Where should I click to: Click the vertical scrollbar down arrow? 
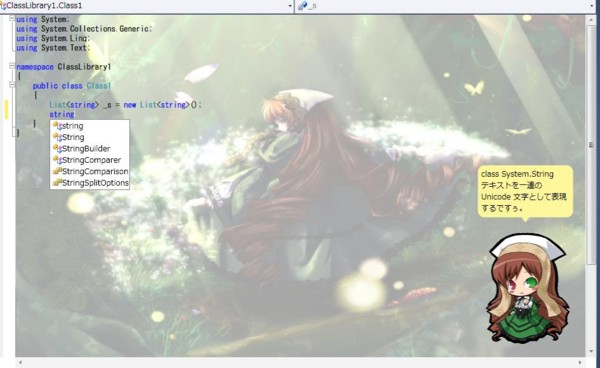pyautogui.click(x=592, y=351)
